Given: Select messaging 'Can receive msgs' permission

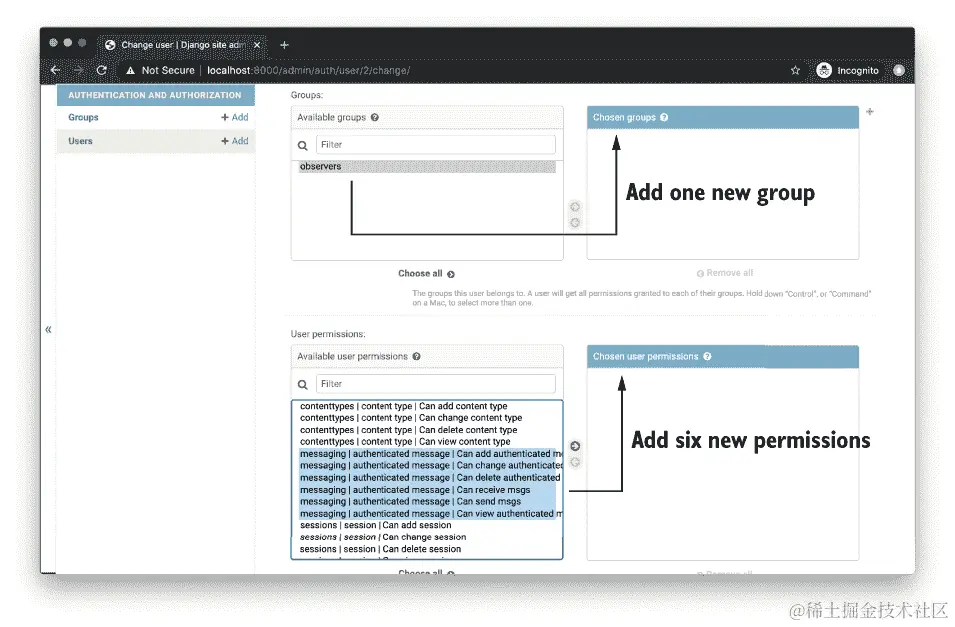Looking at the screenshot, I should coord(427,490).
